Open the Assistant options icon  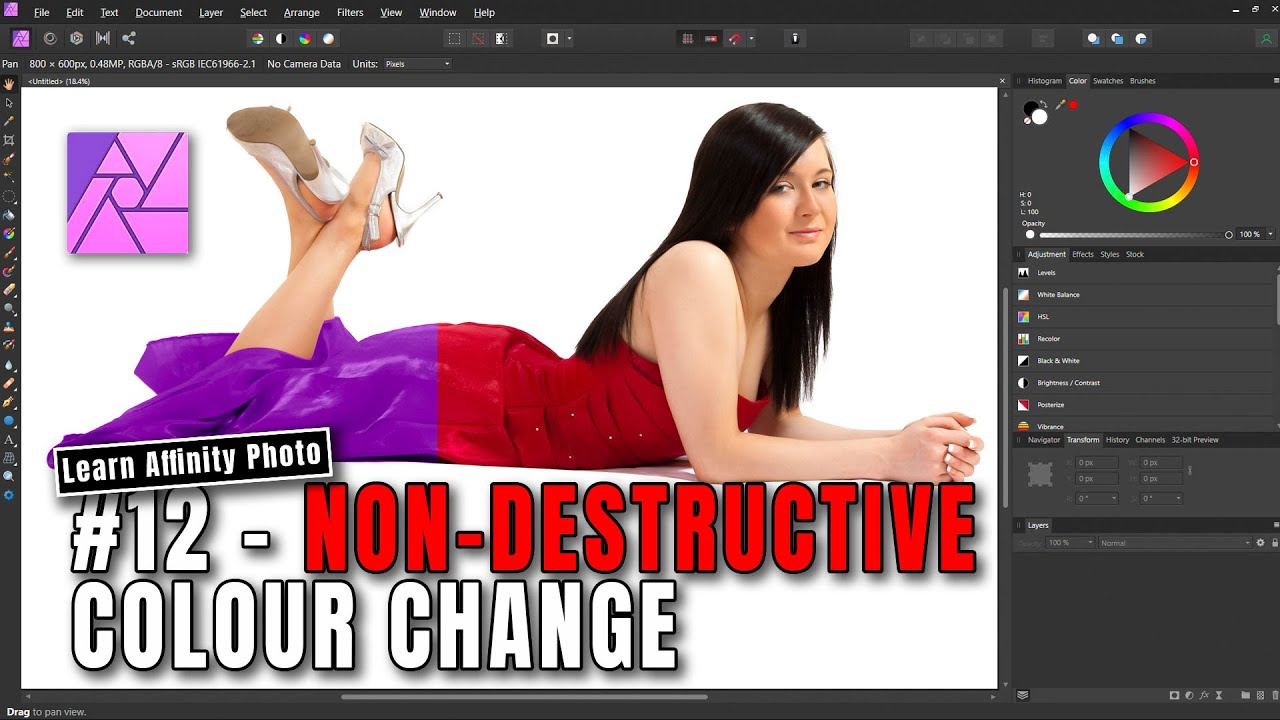[795, 39]
